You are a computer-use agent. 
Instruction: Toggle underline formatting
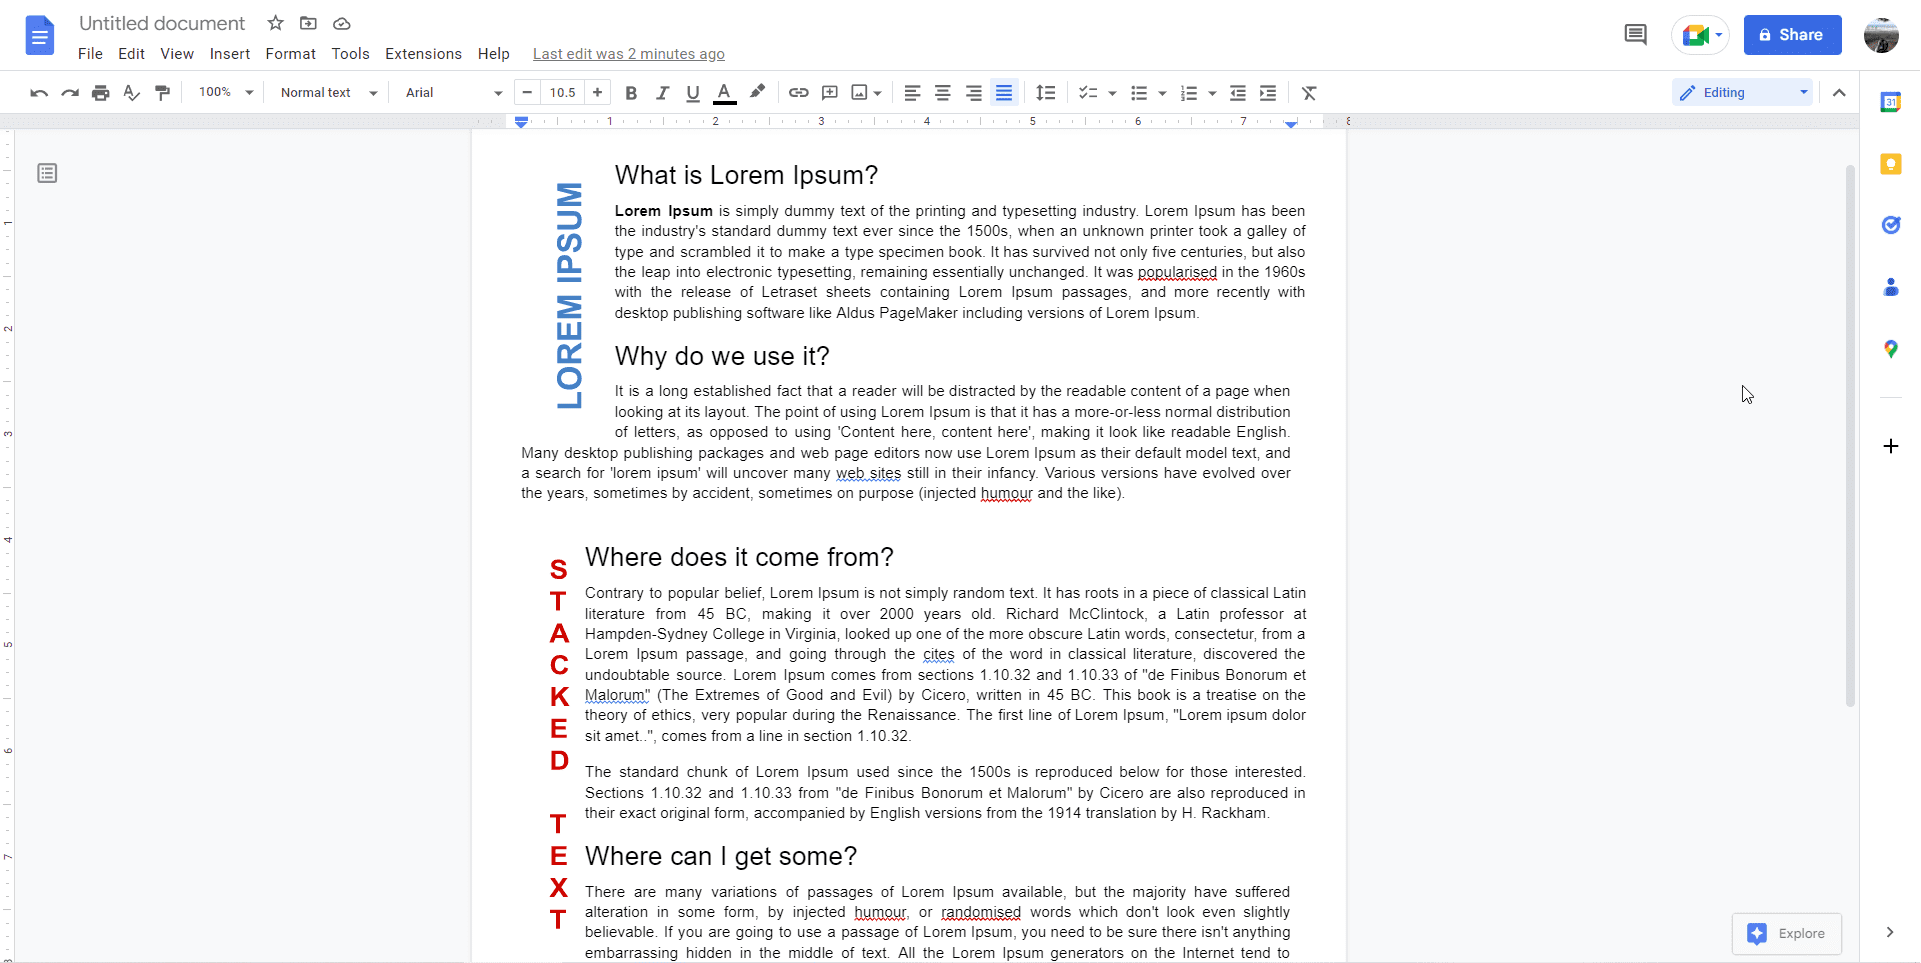[693, 92]
